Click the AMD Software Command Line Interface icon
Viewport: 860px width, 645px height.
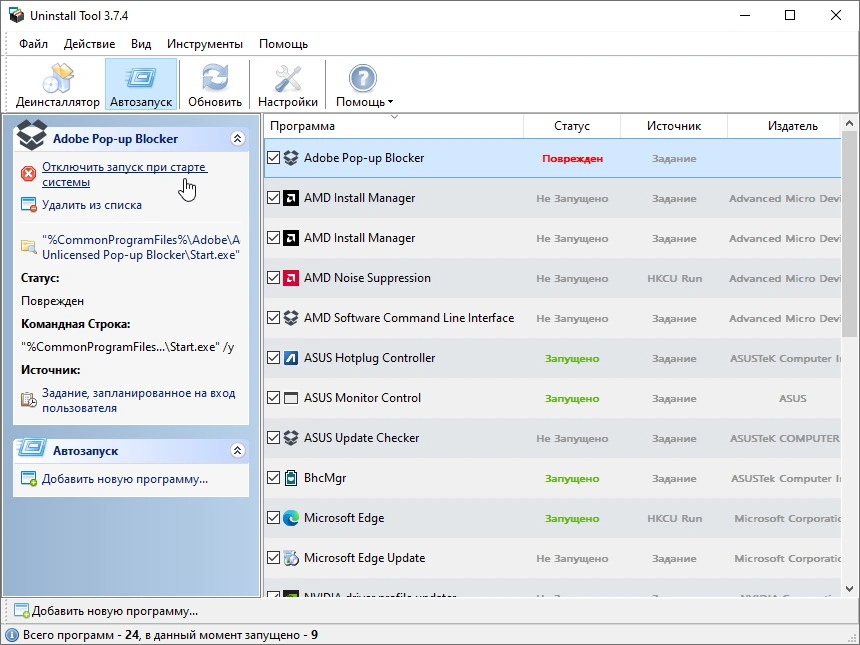click(291, 318)
